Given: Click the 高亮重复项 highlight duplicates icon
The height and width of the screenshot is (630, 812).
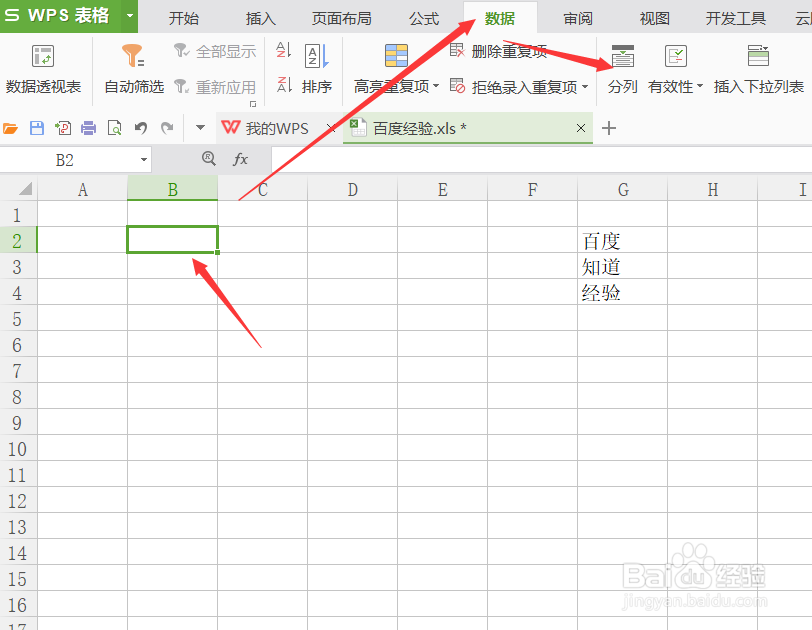Looking at the screenshot, I should pyautogui.click(x=396, y=56).
